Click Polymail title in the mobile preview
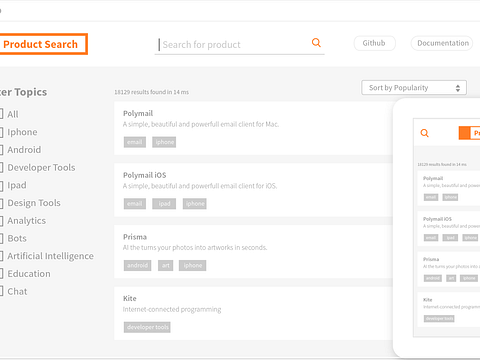Screen dimensions: 480x360 tap(433, 178)
